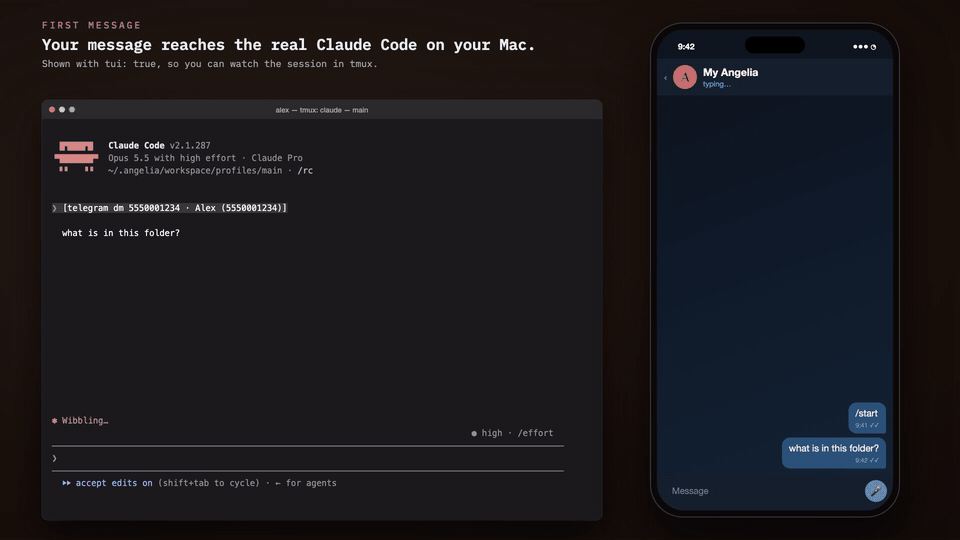Click the "typing..." status under My Angelia
The height and width of the screenshot is (540, 960).
(x=716, y=84)
